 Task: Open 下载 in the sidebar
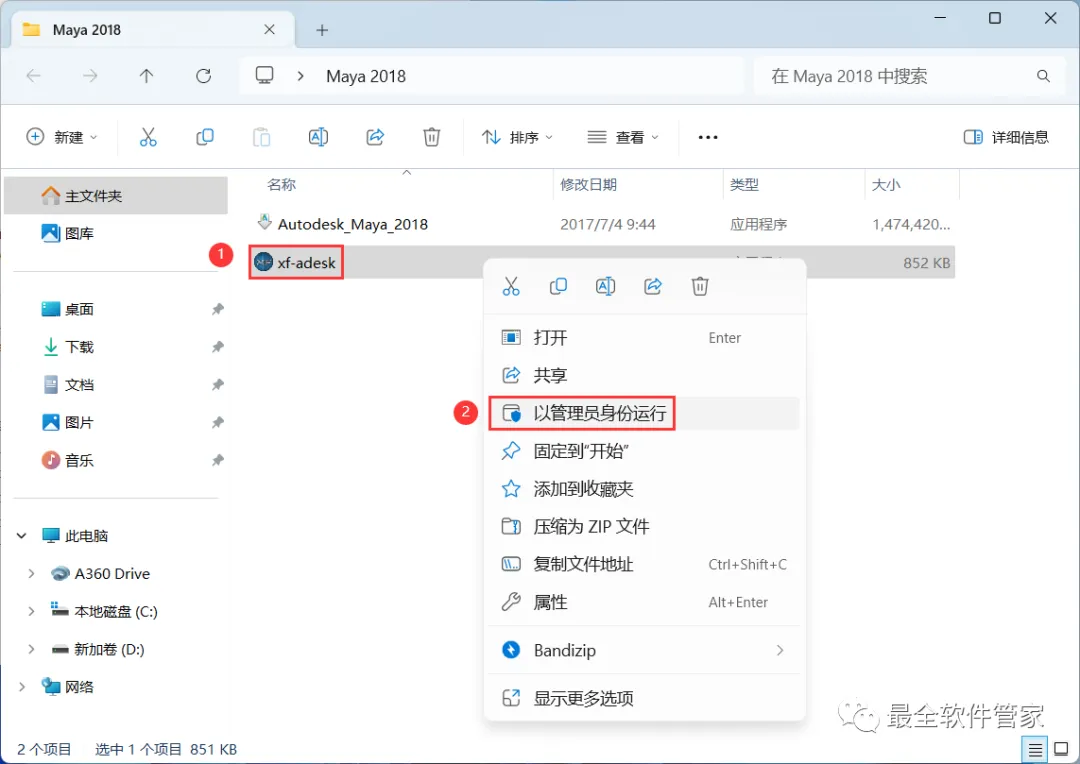(116, 347)
